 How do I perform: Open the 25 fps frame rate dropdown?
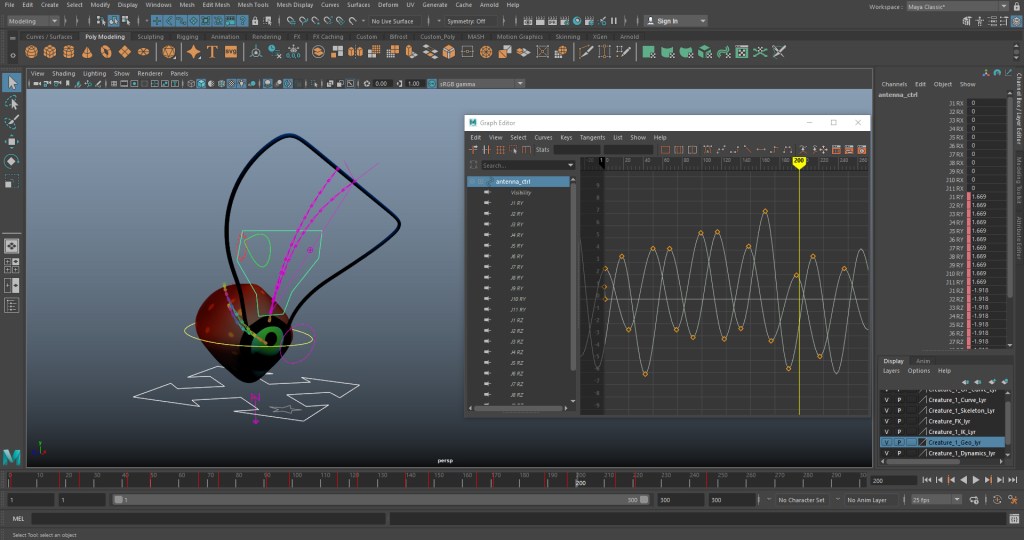937,500
